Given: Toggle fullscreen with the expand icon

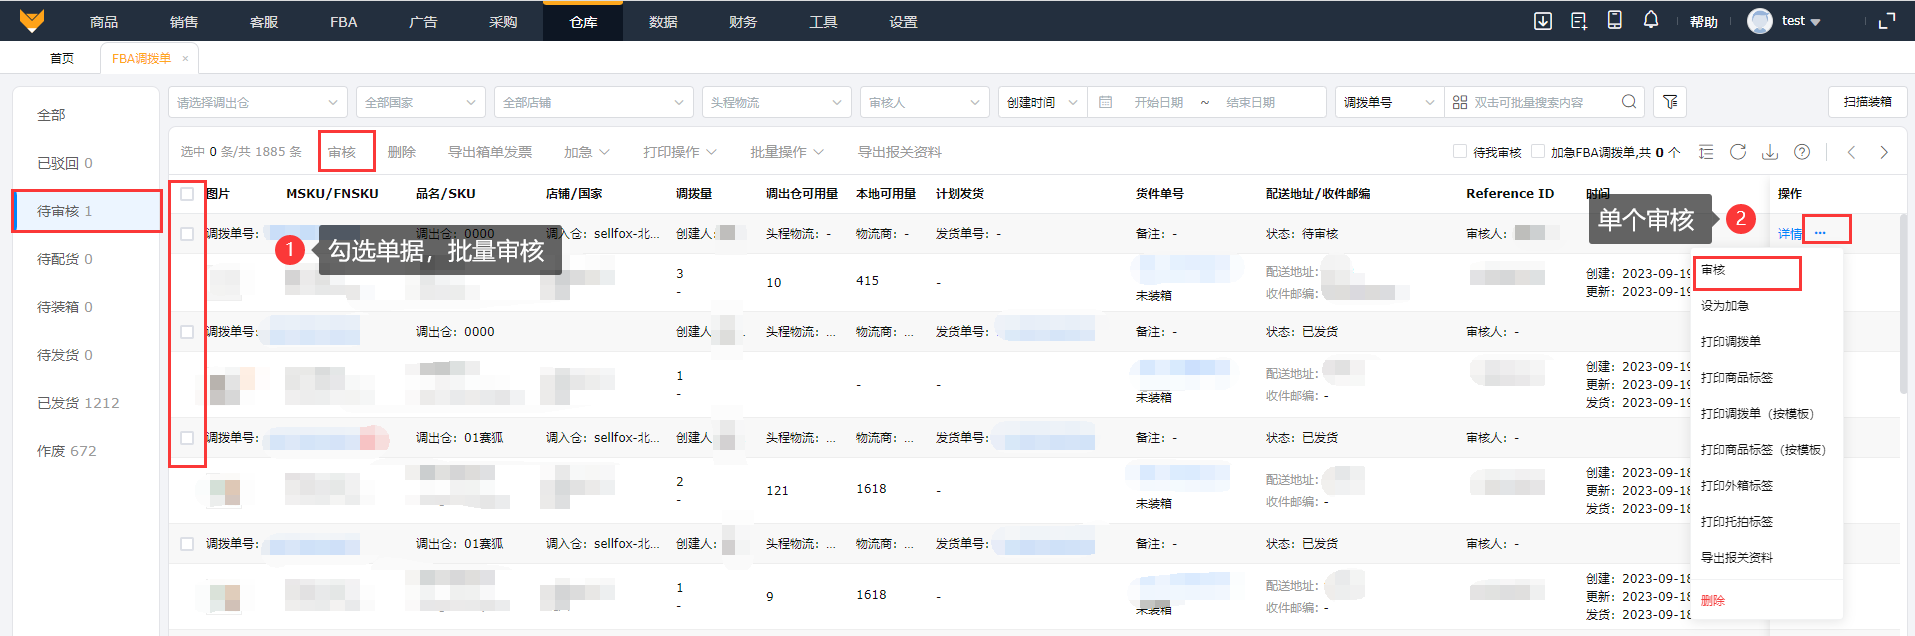Looking at the screenshot, I should (x=1887, y=21).
